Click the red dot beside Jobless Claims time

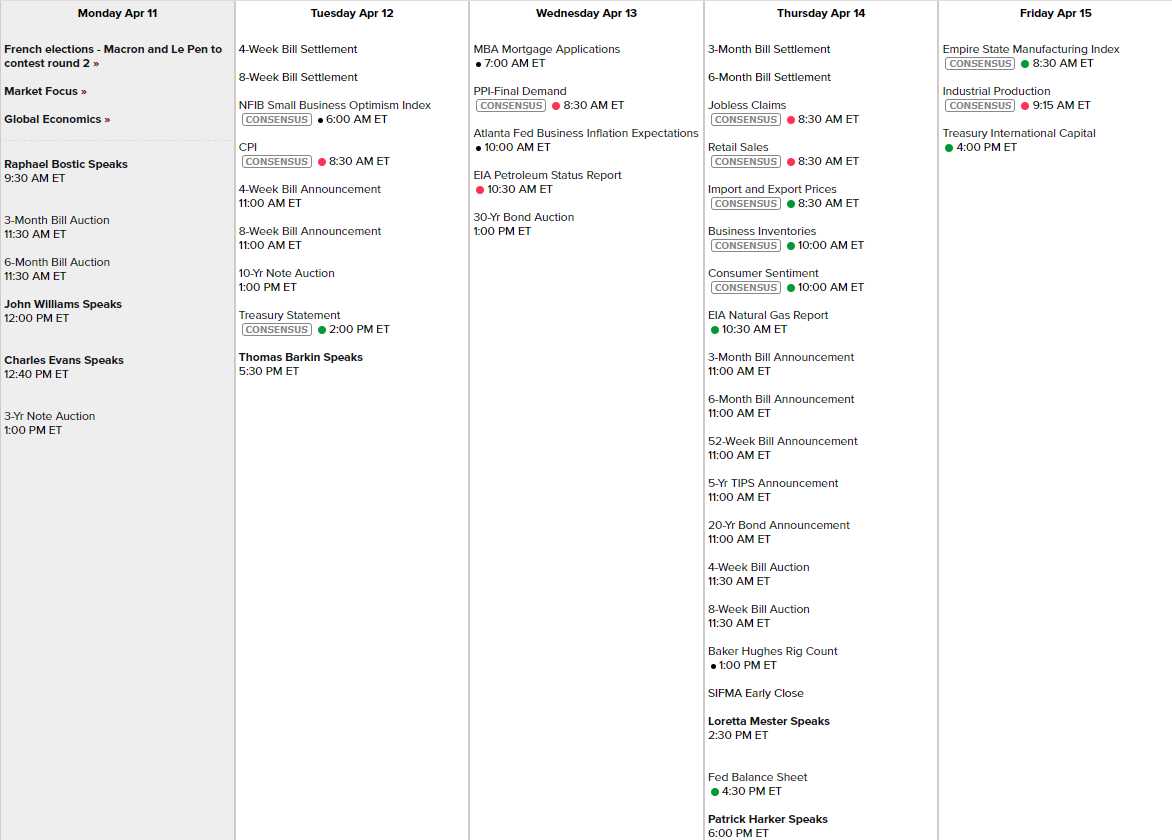click(790, 119)
